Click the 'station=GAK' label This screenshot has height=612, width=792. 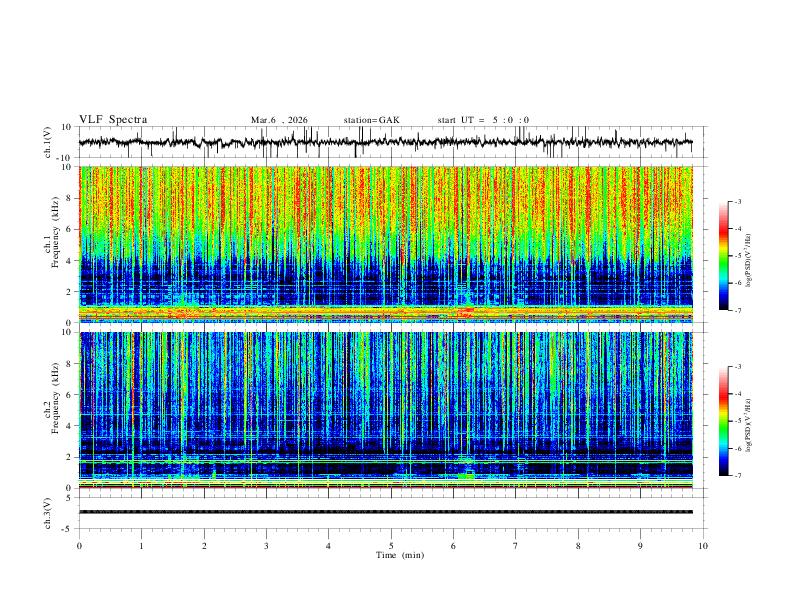(371, 120)
